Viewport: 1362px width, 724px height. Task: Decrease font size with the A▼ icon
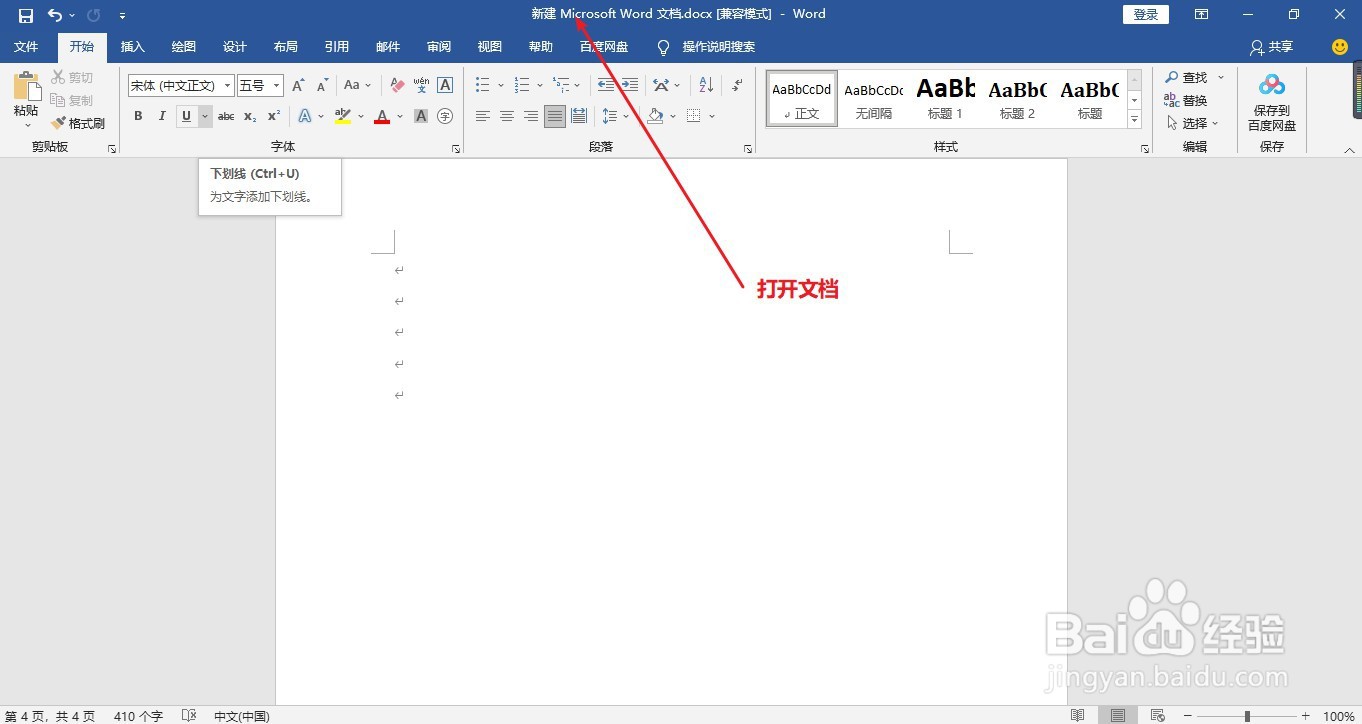pyautogui.click(x=322, y=86)
